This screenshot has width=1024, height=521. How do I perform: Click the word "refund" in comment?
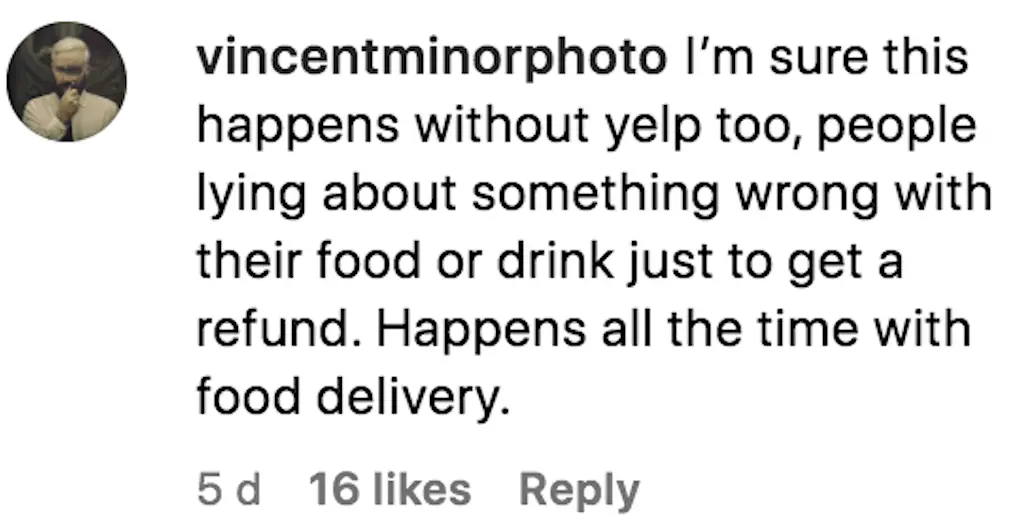pos(262,329)
